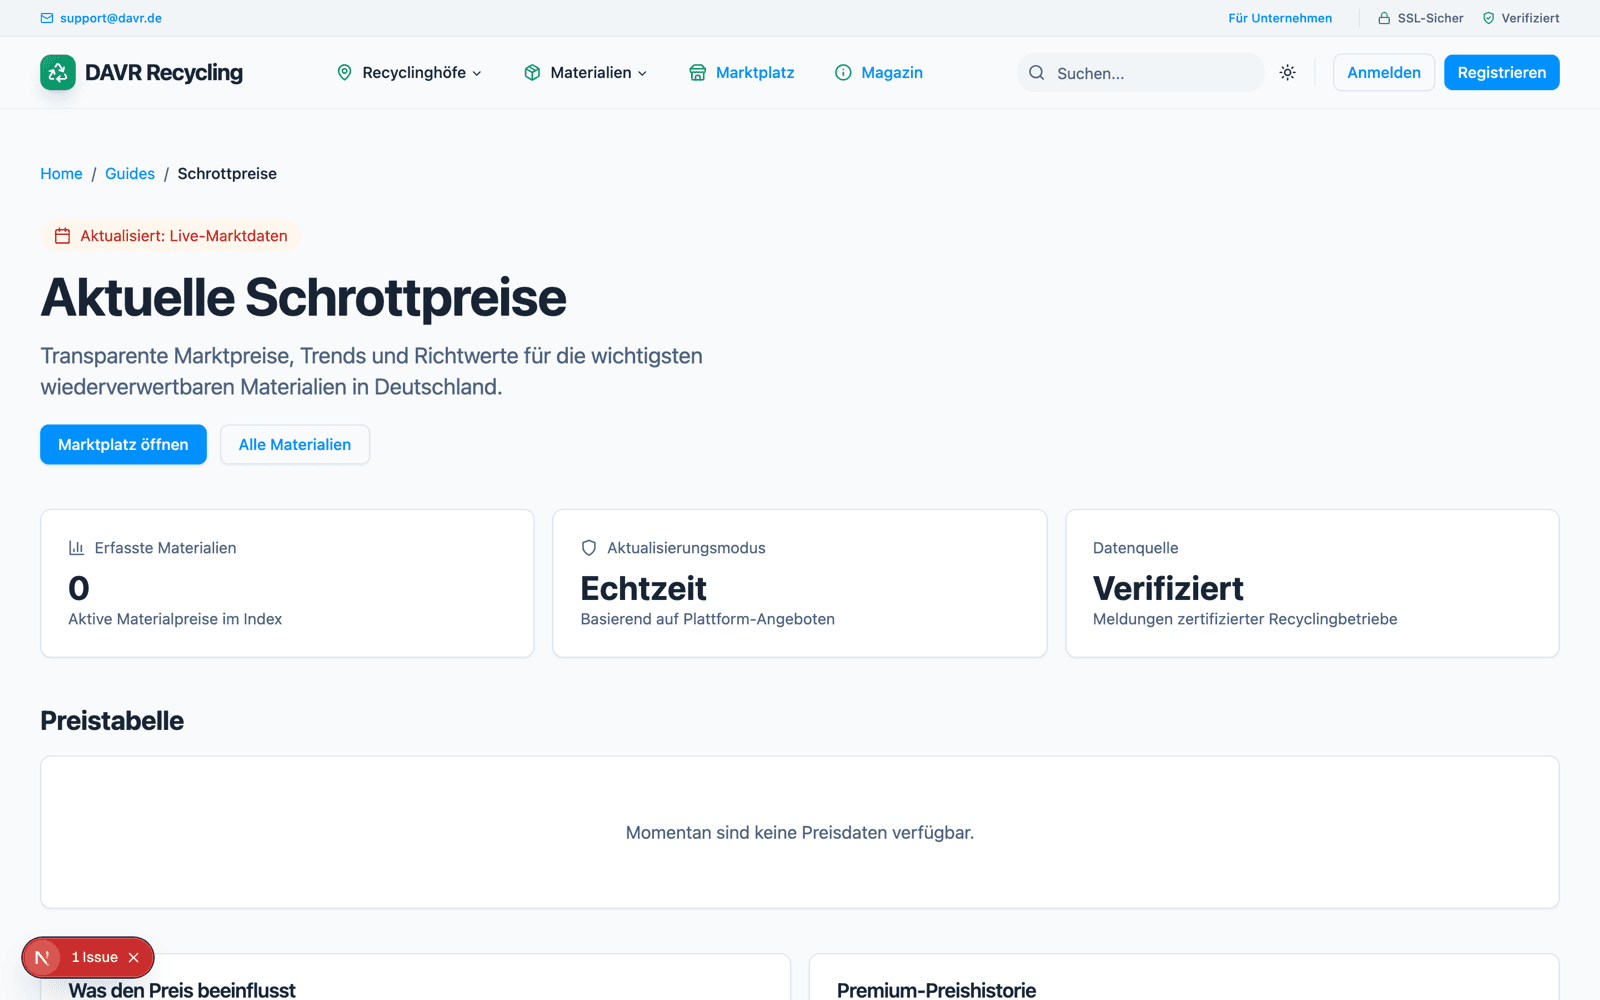
Task: Click the Datenquelle label
Action: [1136, 548]
